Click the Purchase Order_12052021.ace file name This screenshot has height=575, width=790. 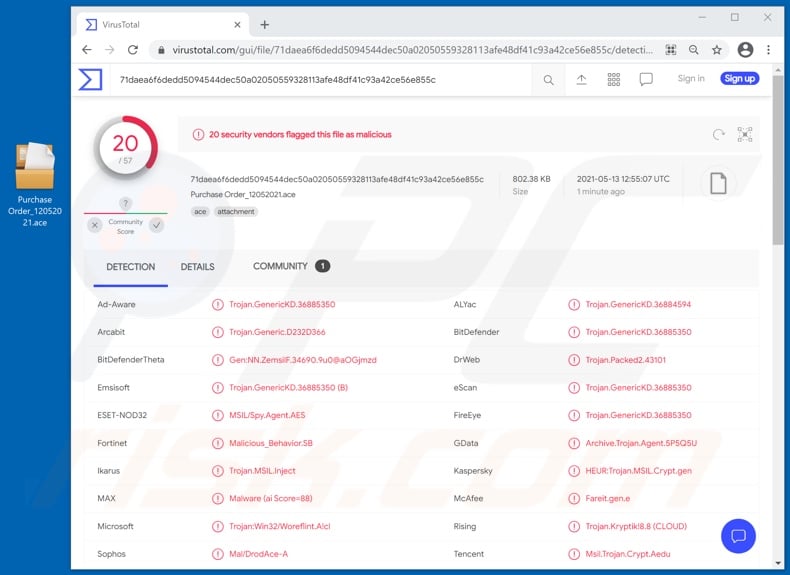[243, 195]
